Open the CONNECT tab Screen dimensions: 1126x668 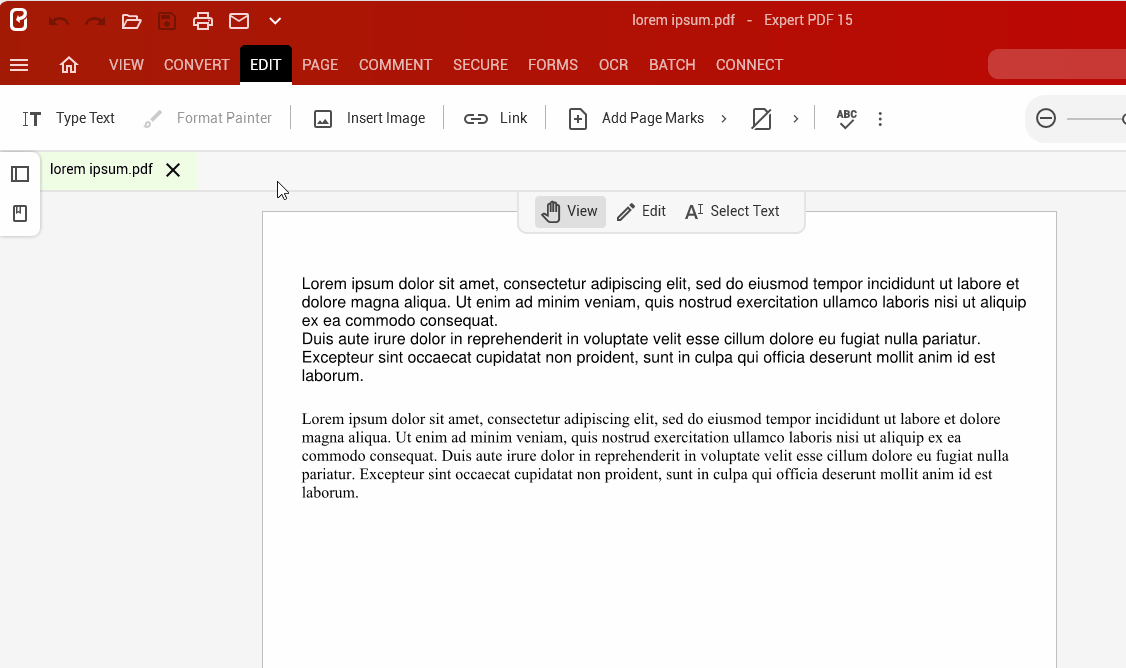click(x=750, y=65)
